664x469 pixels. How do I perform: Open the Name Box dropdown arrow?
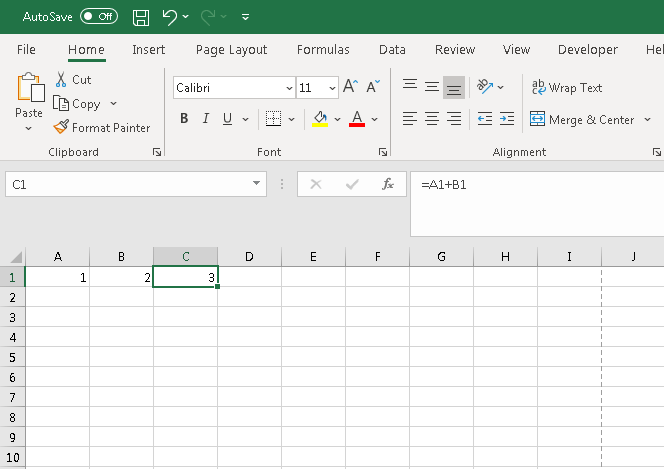click(256, 183)
